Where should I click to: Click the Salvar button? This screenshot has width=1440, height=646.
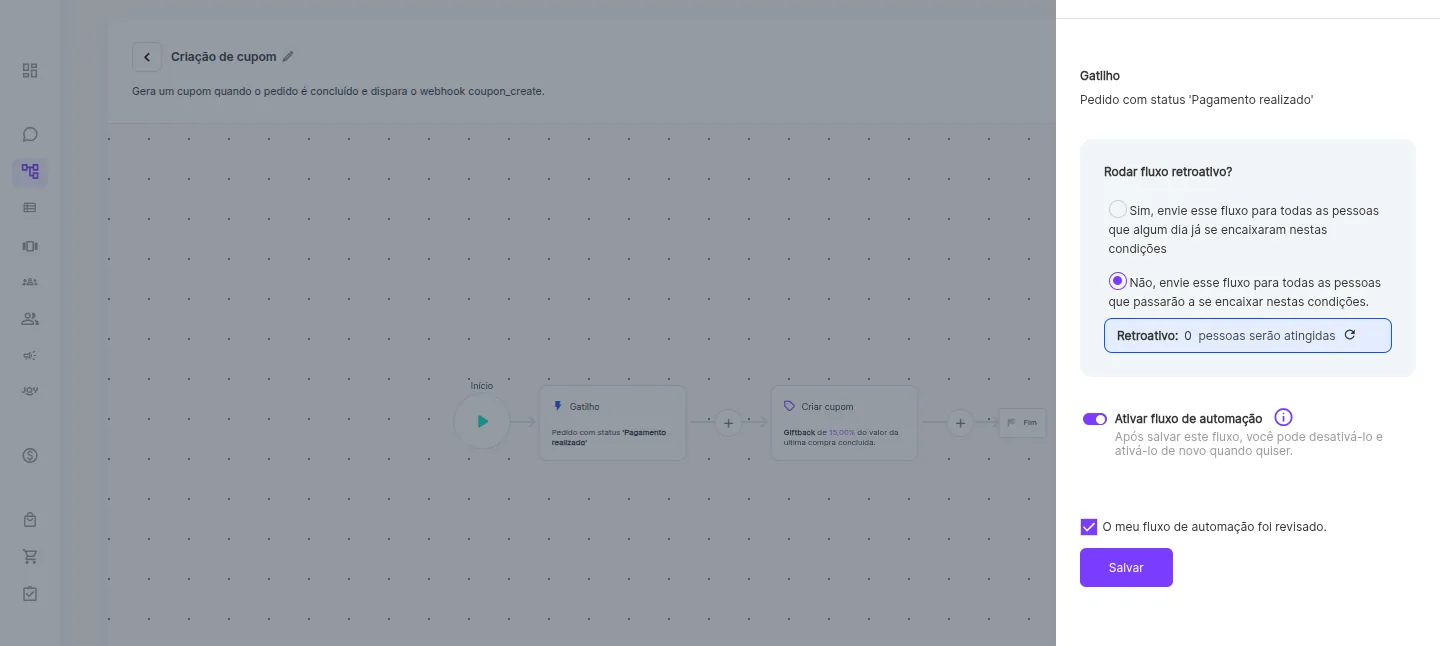1126,567
